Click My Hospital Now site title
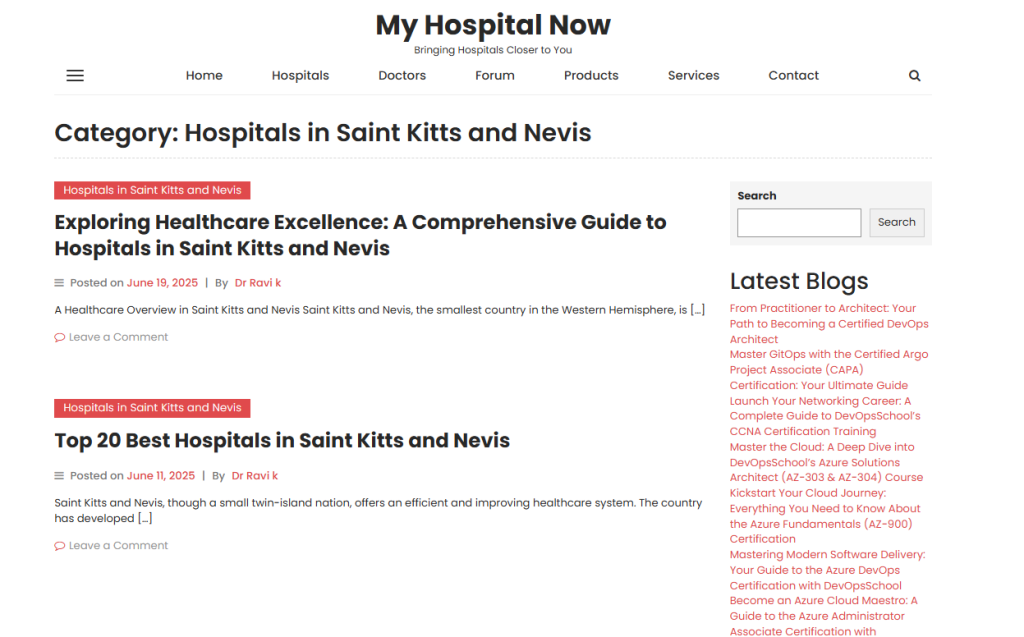This screenshot has width=1024, height=637. coord(493,25)
